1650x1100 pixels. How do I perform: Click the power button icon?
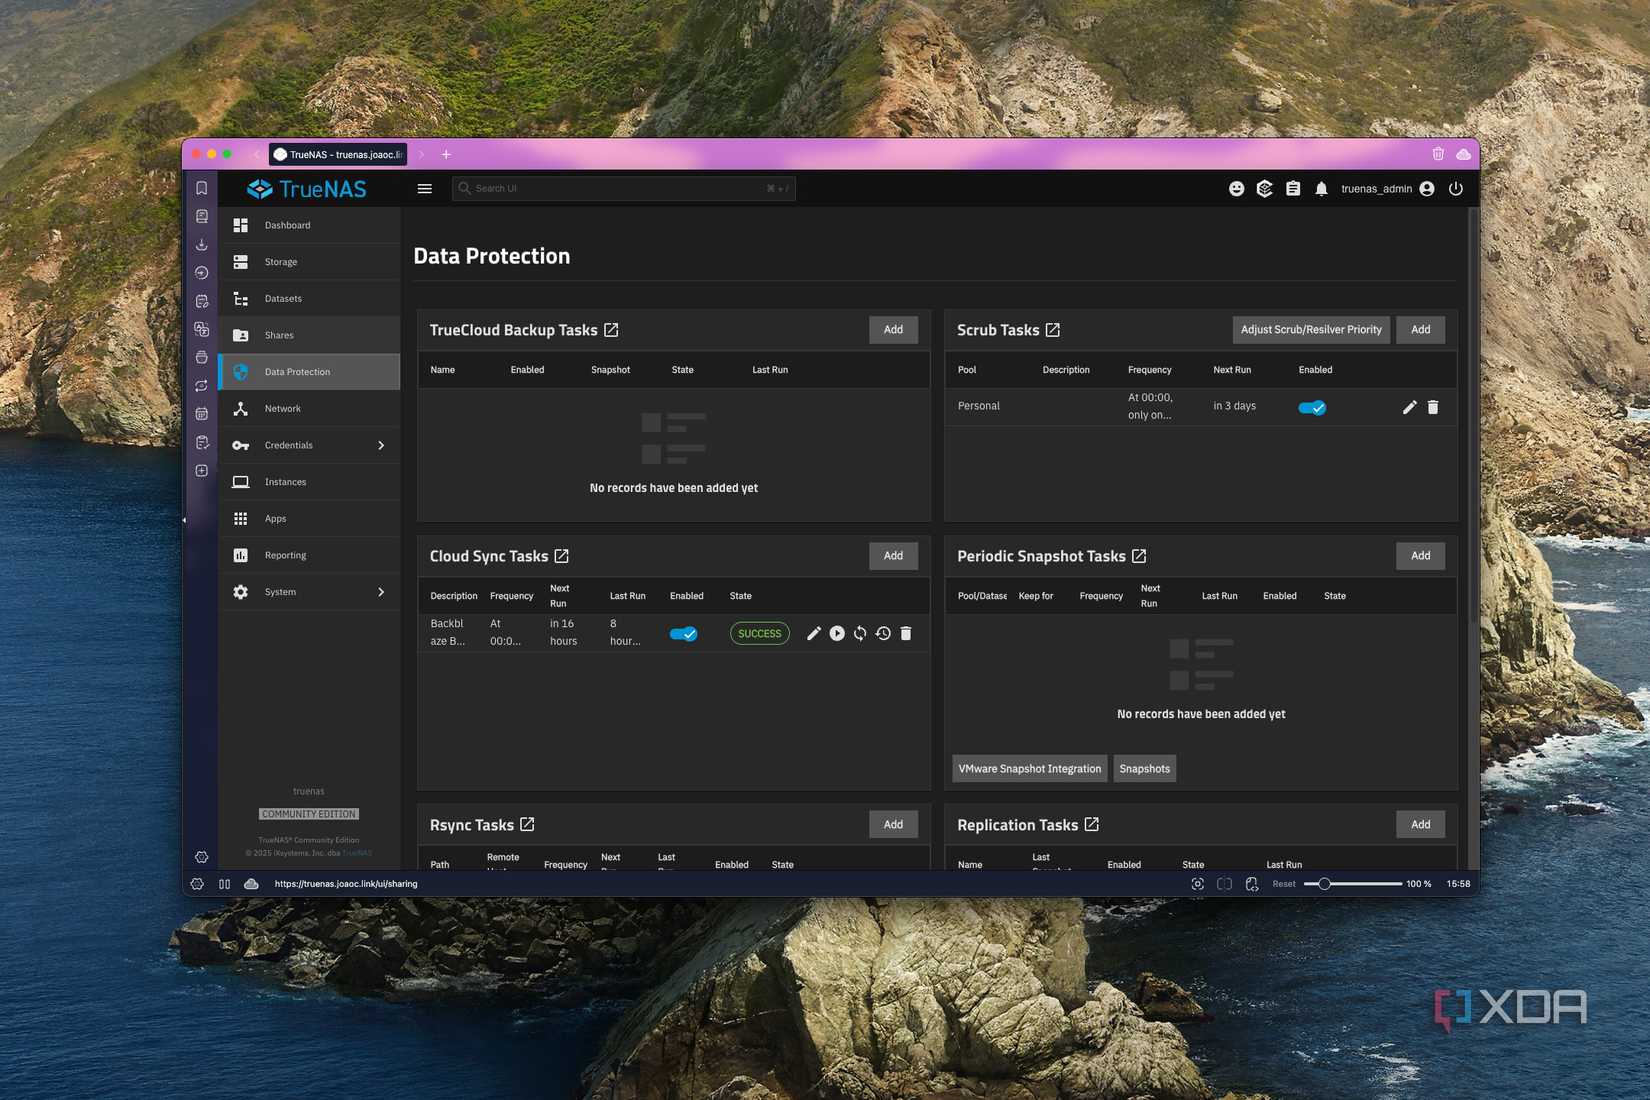1456,189
